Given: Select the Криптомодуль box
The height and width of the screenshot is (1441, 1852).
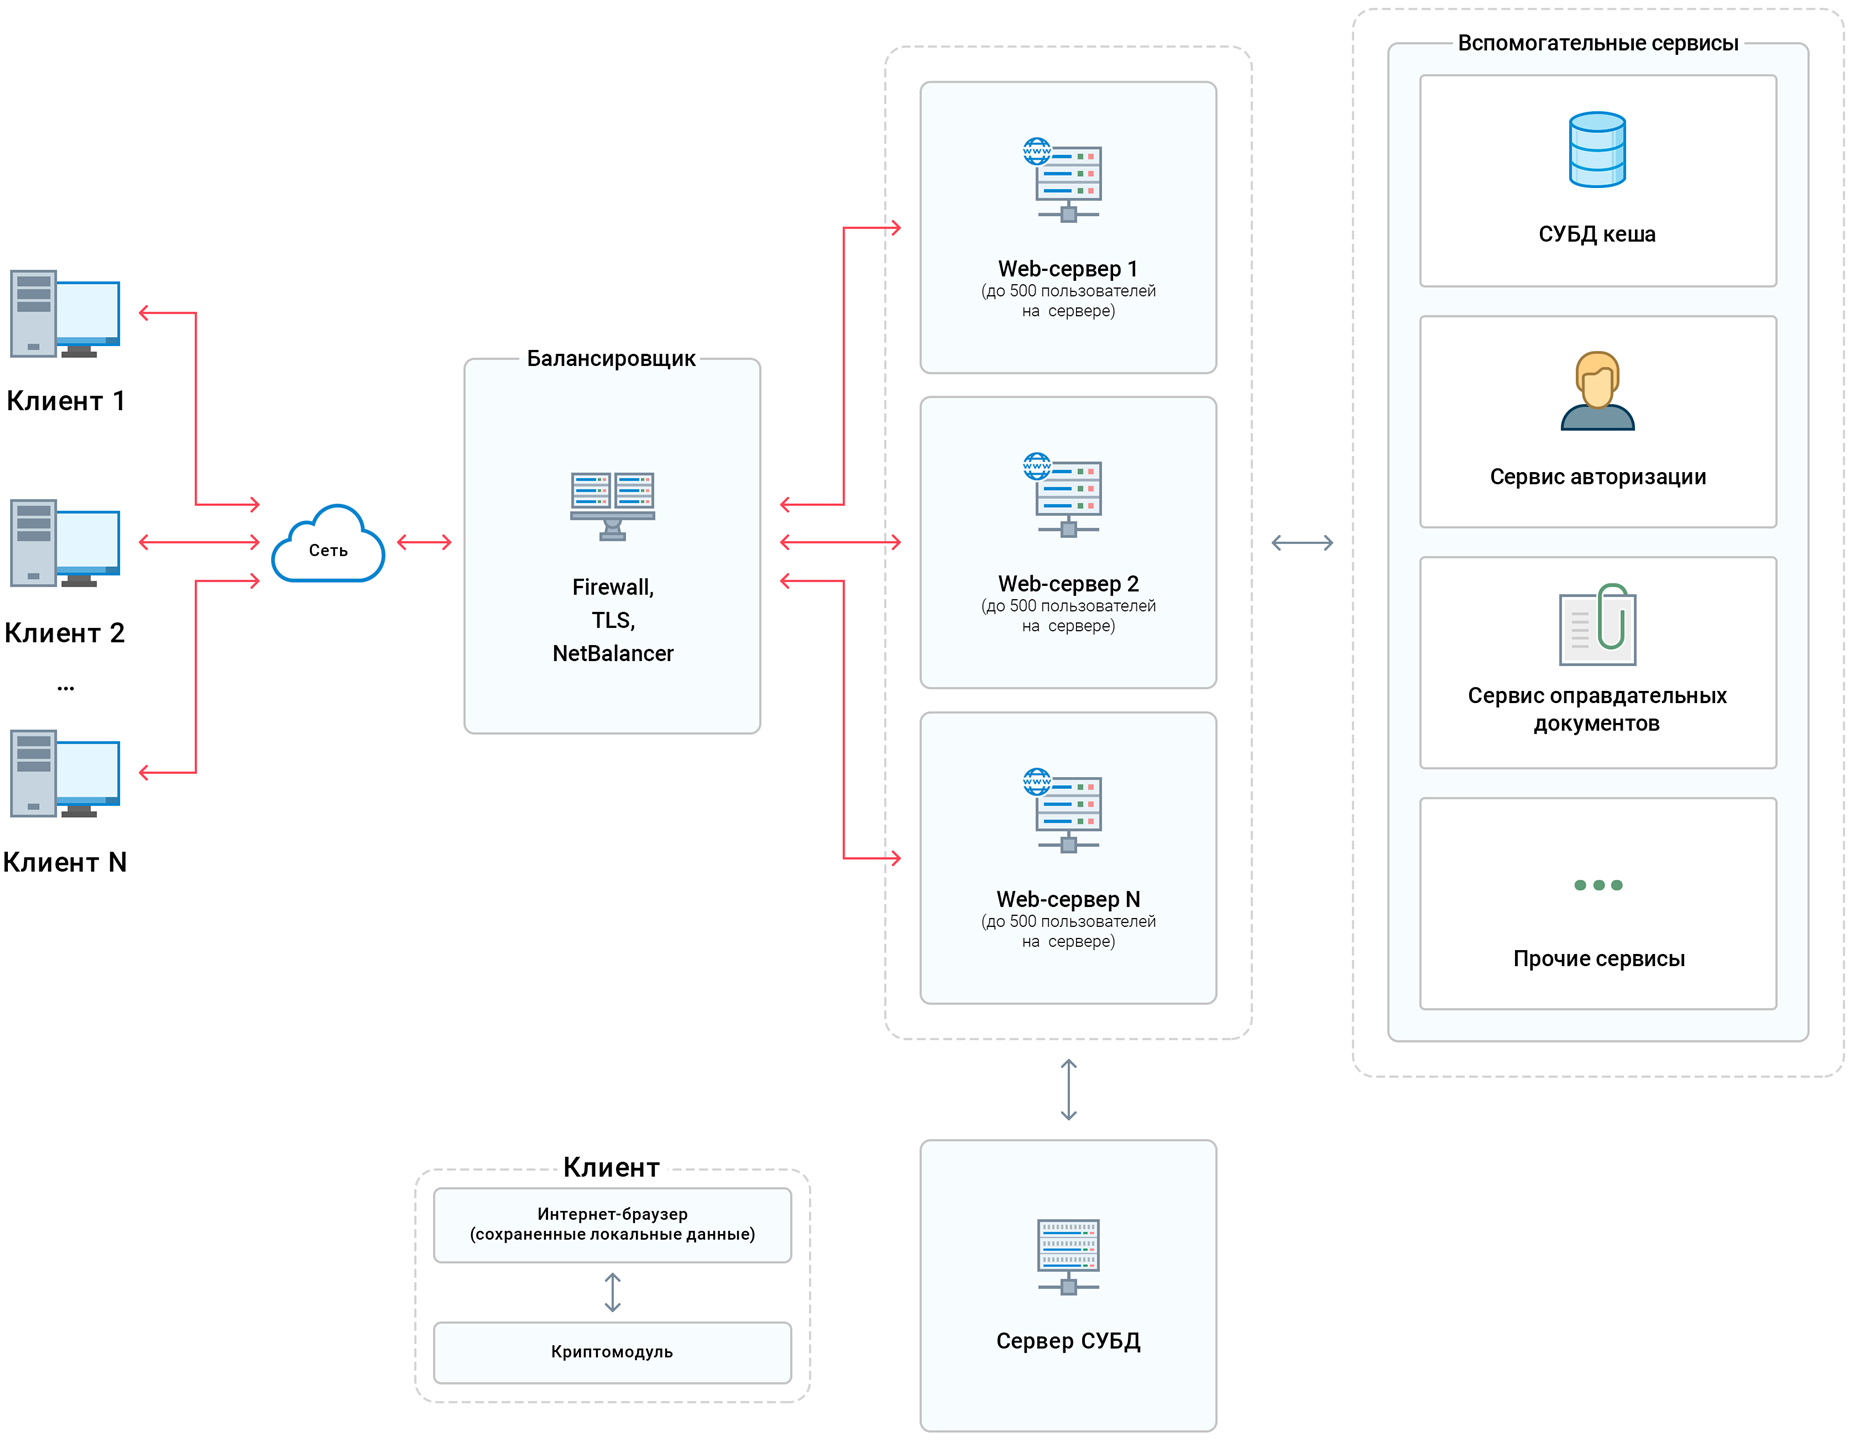Looking at the screenshot, I should [x=612, y=1352].
